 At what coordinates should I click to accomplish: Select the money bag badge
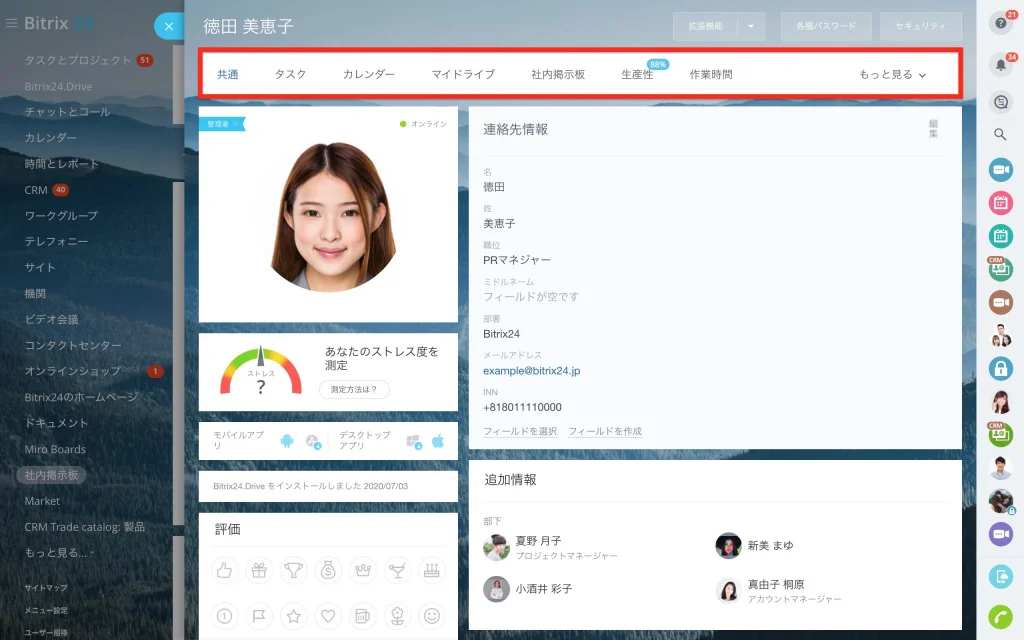pyautogui.click(x=328, y=570)
